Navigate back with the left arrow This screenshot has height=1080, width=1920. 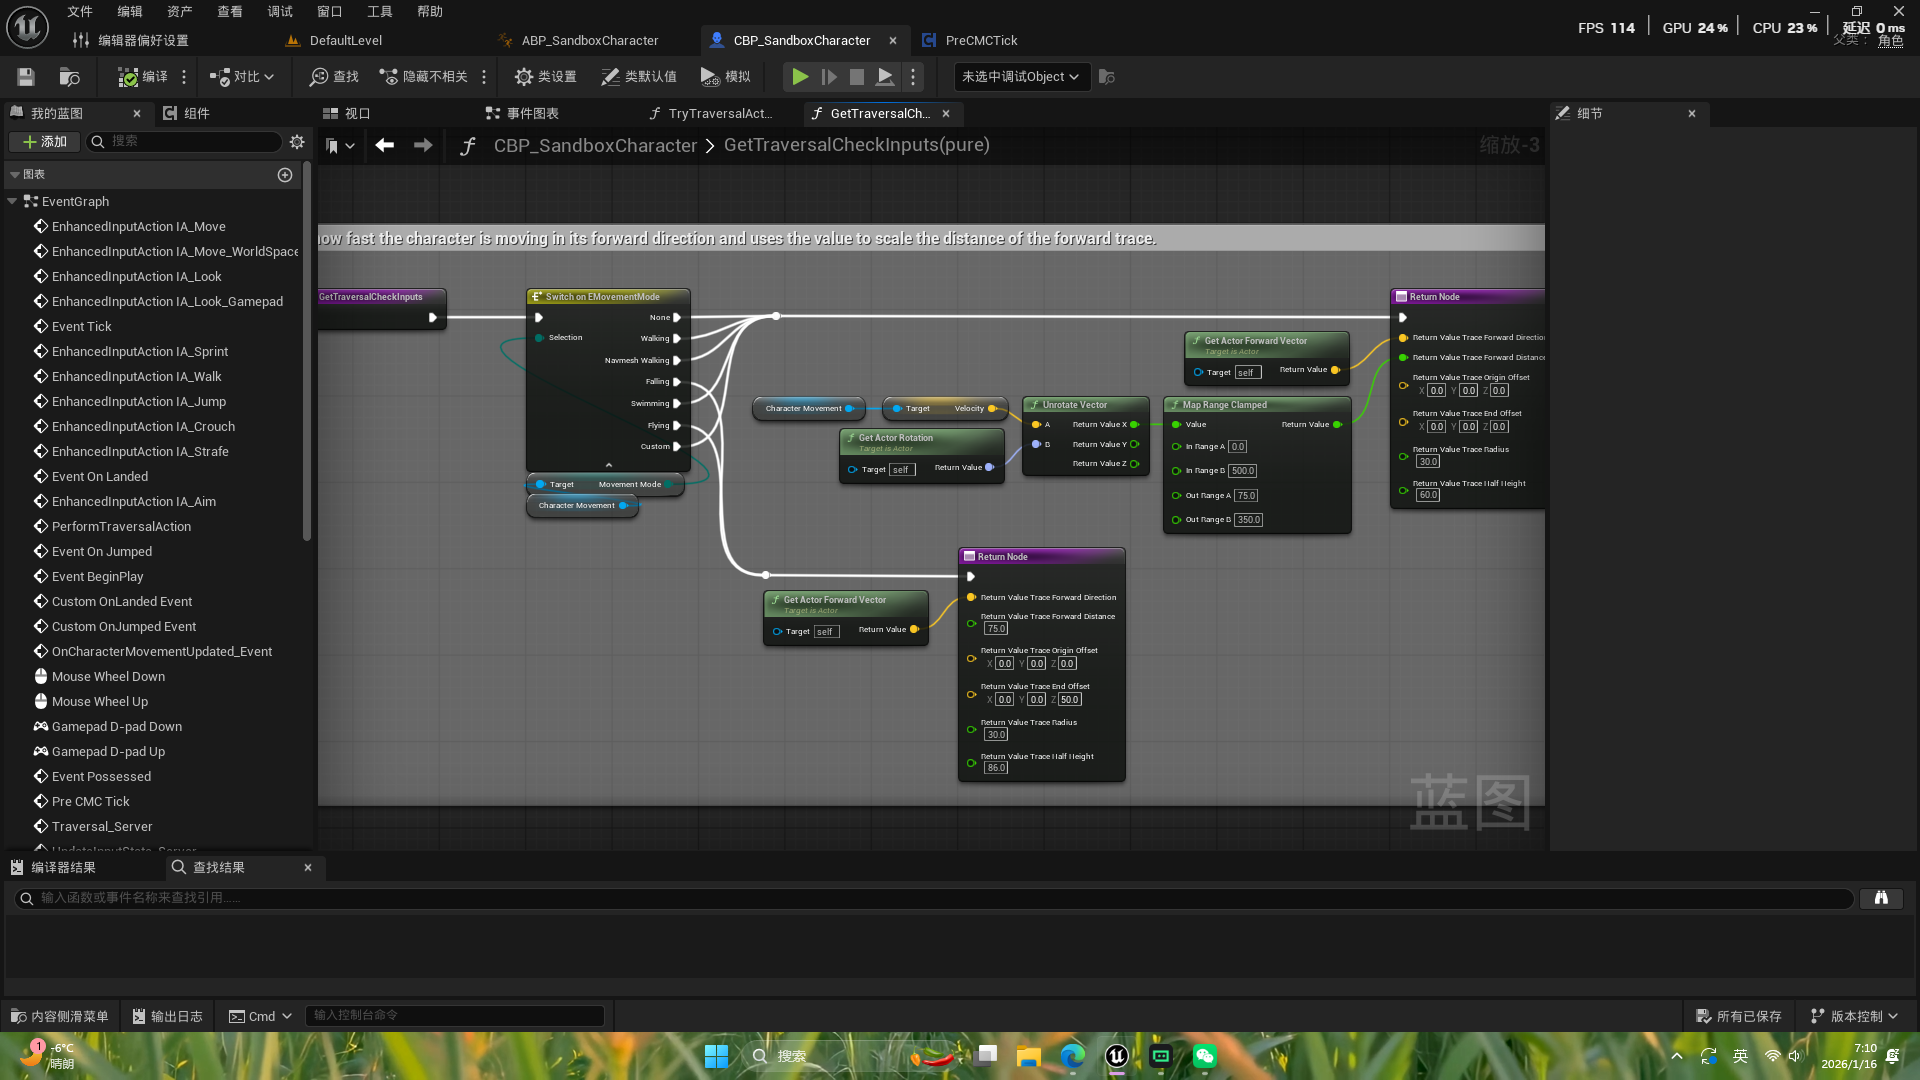[384, 146]
